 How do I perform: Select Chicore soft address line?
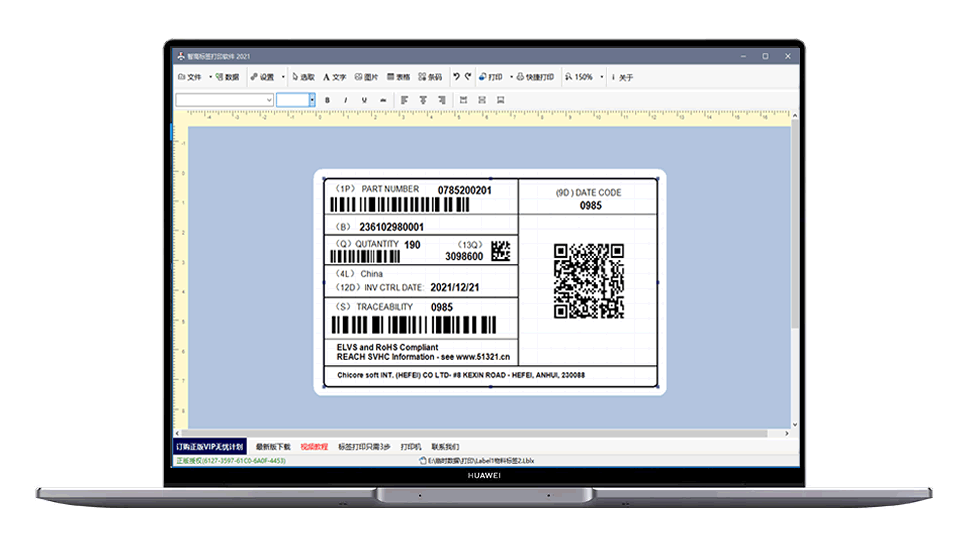[x=461, y=375]
